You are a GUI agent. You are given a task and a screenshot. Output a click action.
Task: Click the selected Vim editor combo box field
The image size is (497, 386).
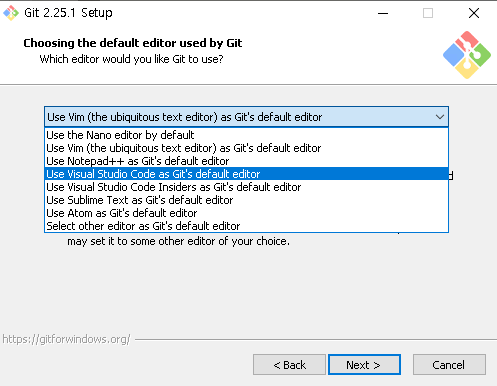[246, 117]
